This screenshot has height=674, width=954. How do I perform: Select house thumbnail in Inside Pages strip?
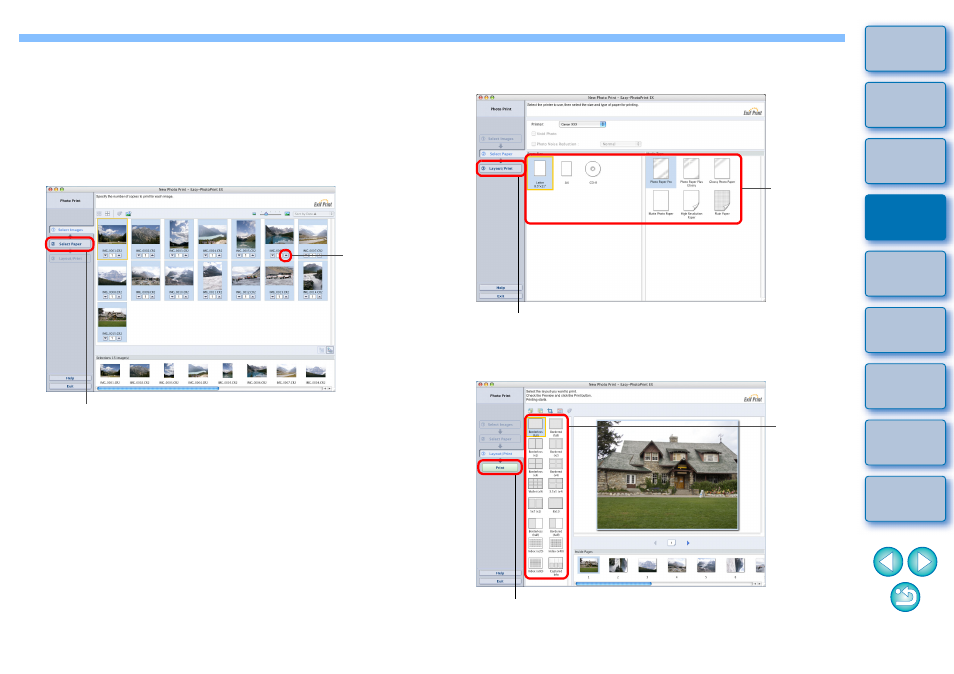(589, 565)
